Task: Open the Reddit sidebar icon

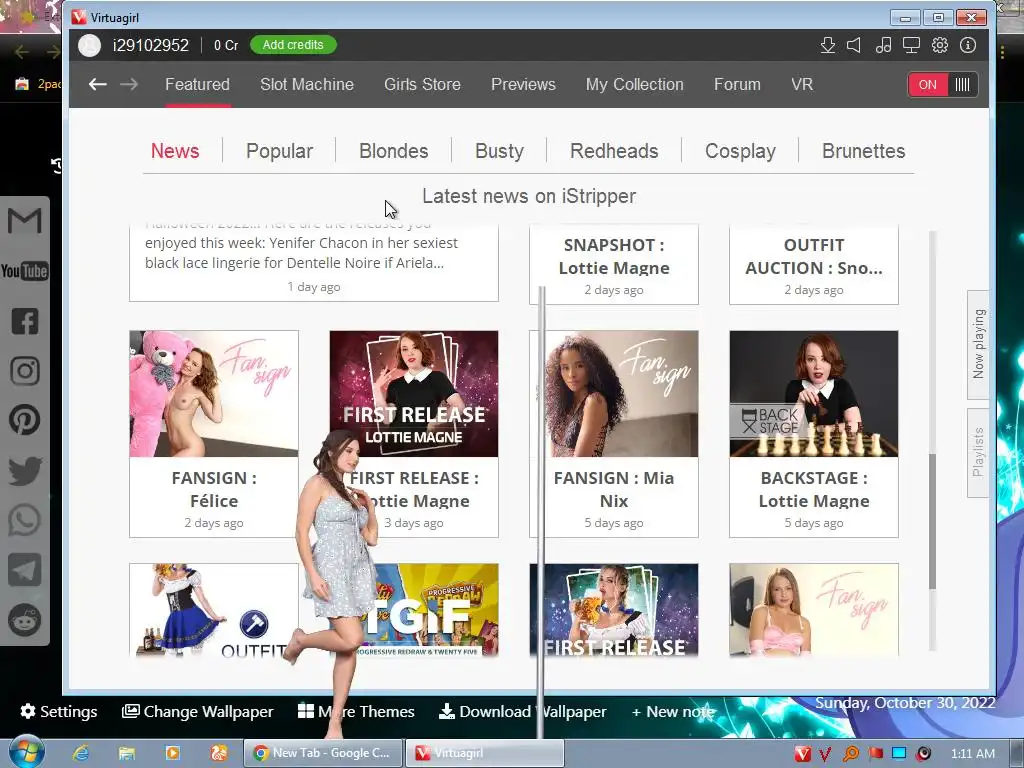Action: pos(25,619)
